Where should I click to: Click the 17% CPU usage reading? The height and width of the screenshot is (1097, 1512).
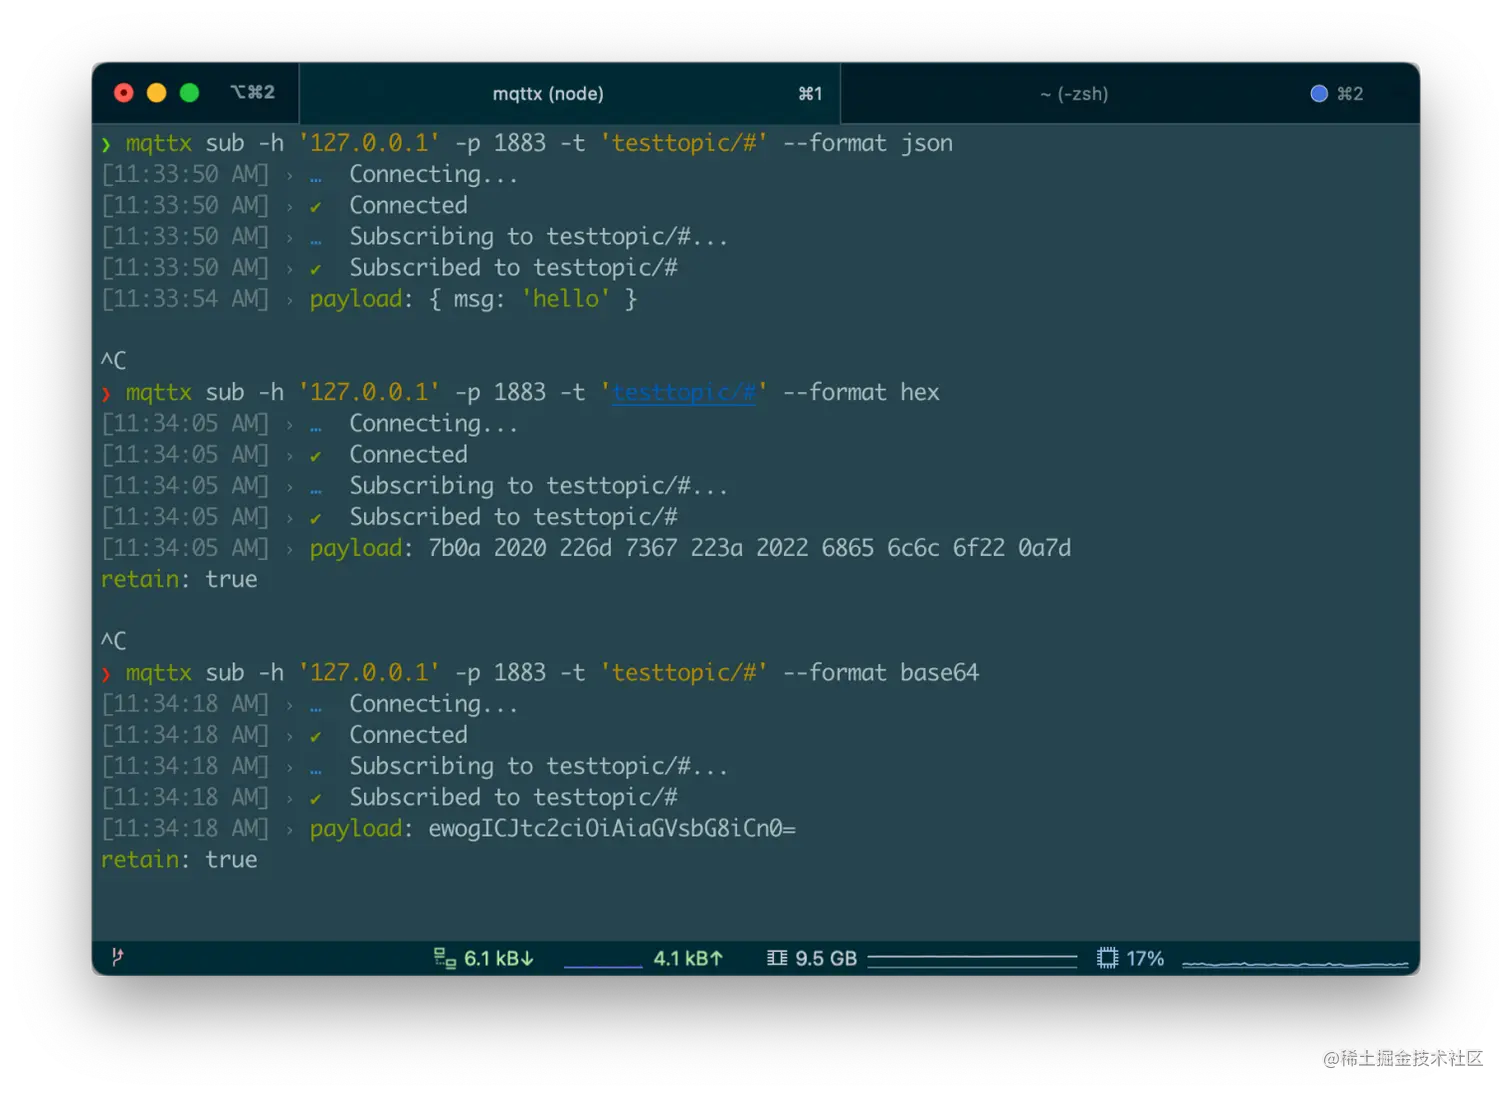coord(1145,958)
